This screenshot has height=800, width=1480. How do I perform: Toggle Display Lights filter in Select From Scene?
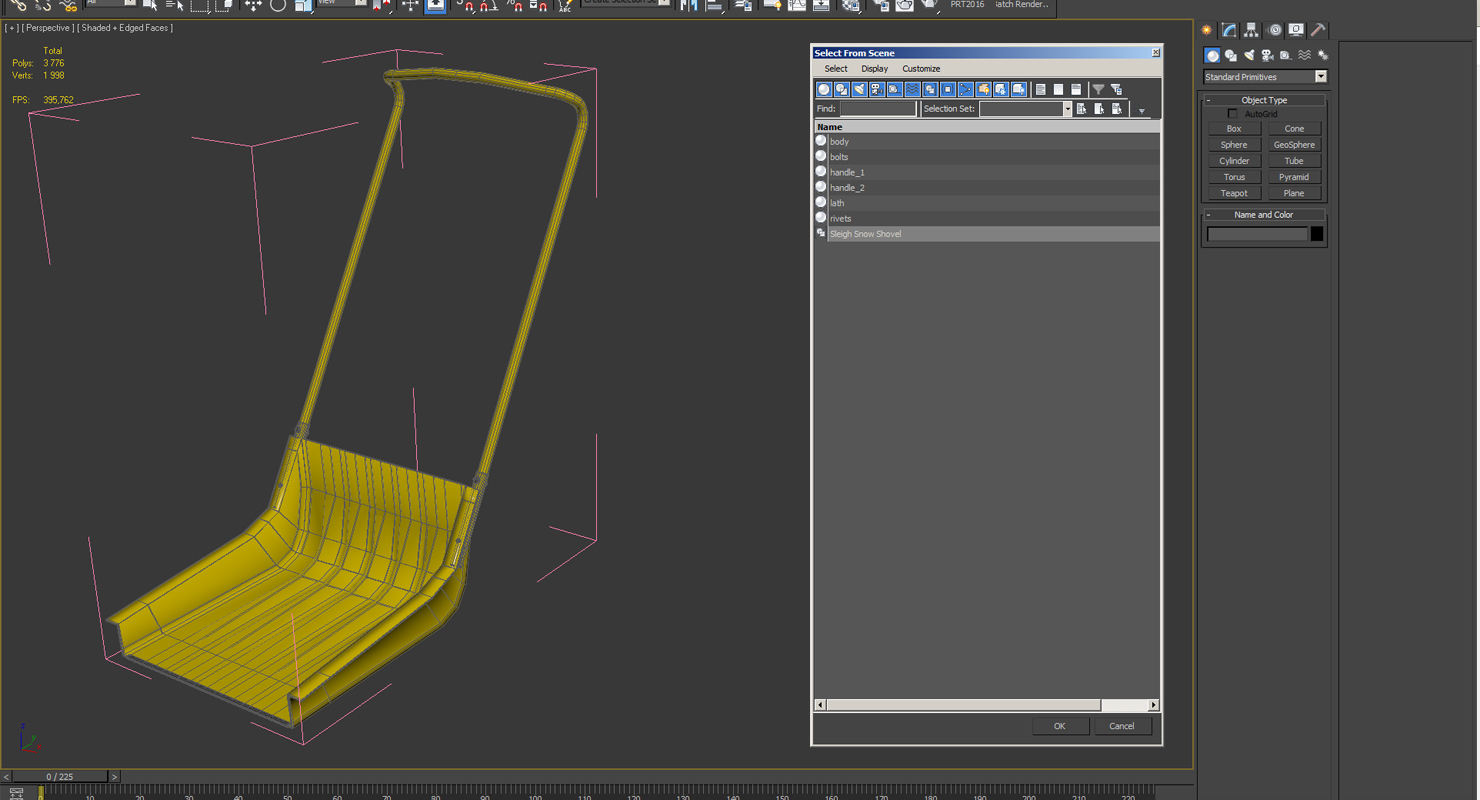click(859, 90)
